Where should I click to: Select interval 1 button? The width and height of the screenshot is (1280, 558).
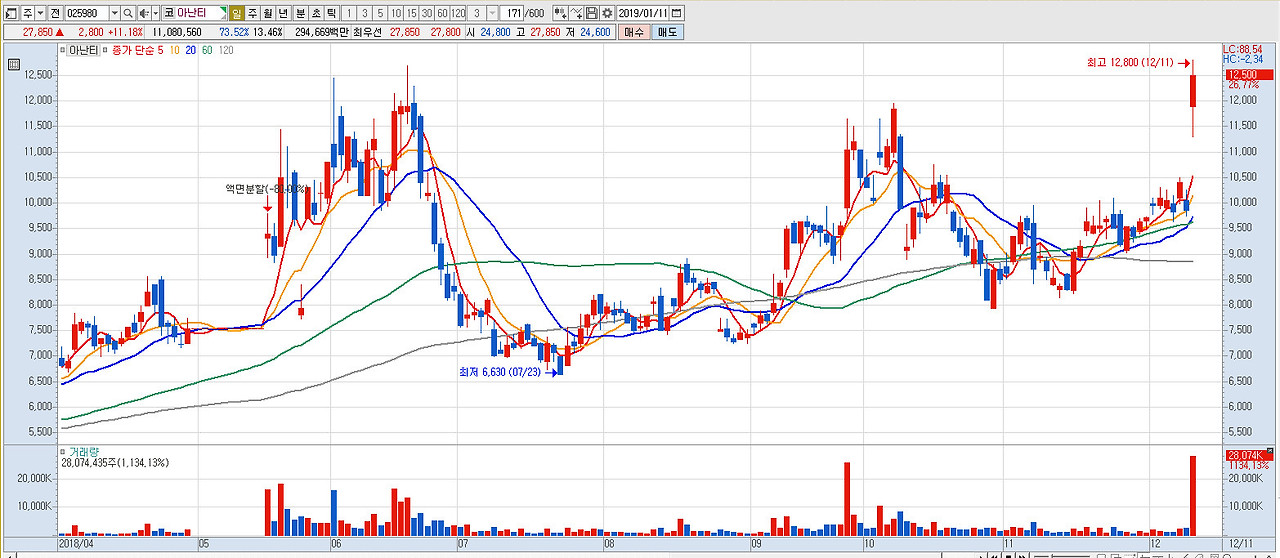pyautogui.click(x=349, y=13)
